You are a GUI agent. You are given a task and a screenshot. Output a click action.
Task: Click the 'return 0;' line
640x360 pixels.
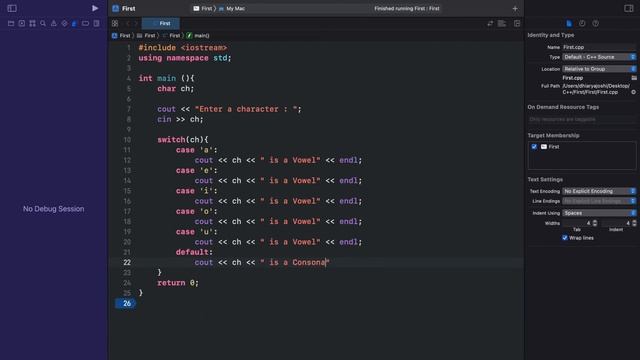pyautogui.click(x=178, y=283)
